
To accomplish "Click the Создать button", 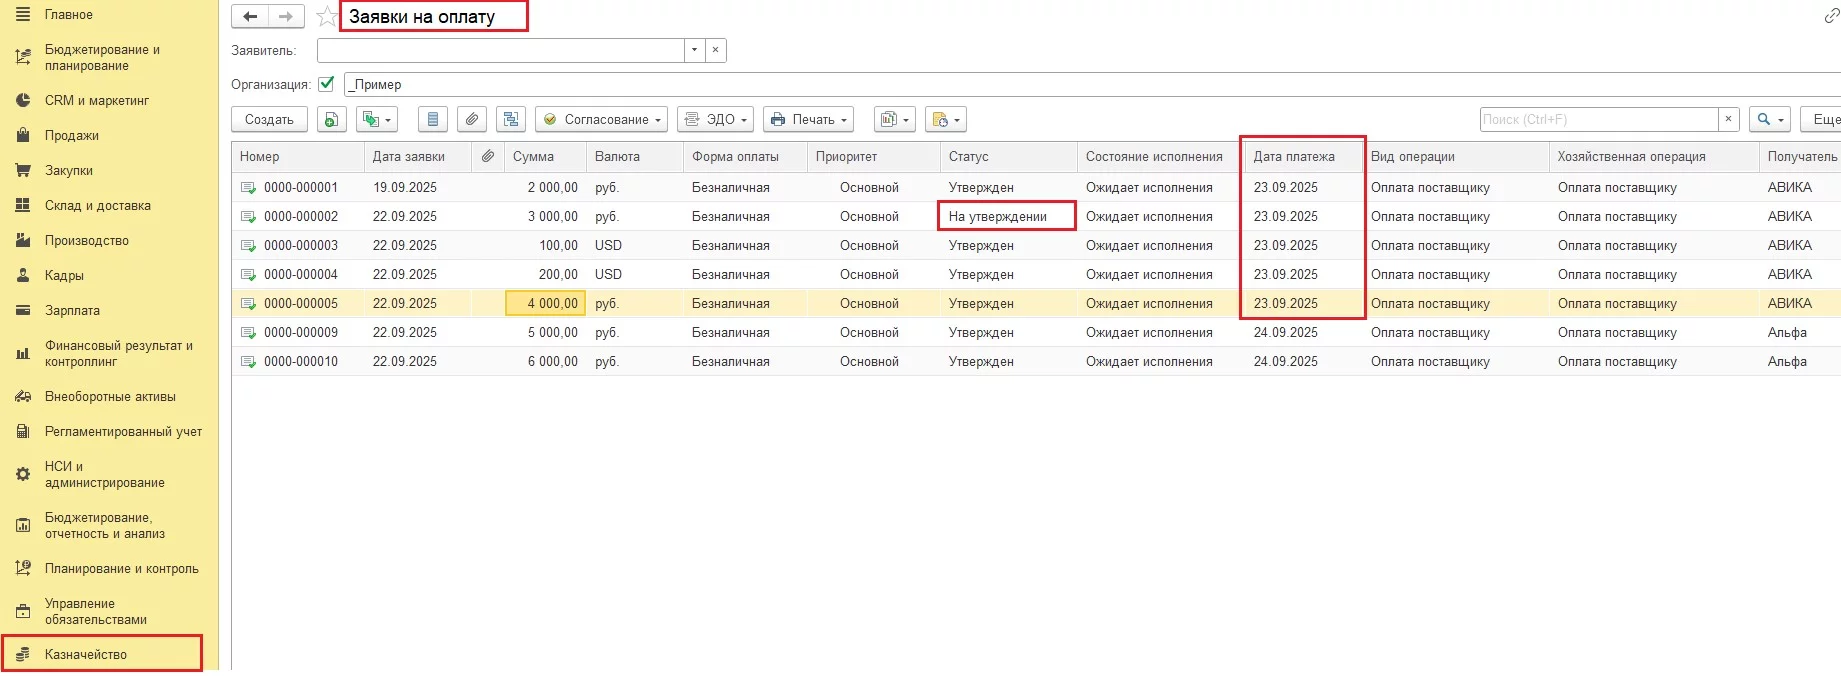I will click(269, 119).
